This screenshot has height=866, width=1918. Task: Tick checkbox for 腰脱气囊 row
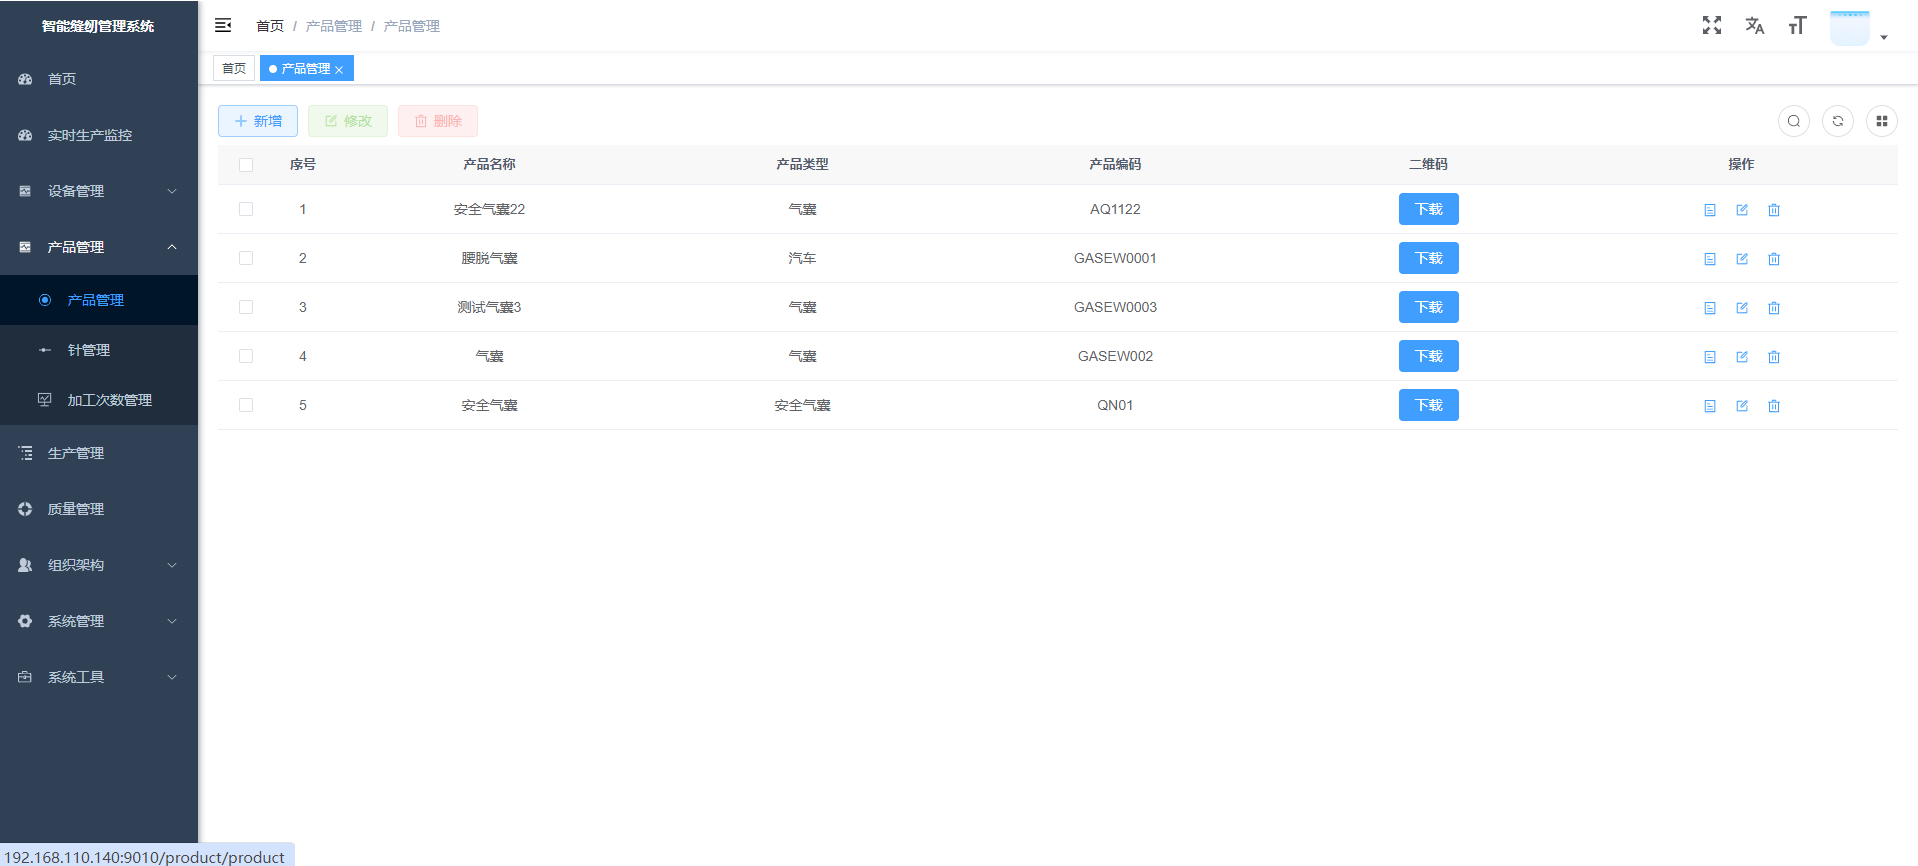point(246,258)
